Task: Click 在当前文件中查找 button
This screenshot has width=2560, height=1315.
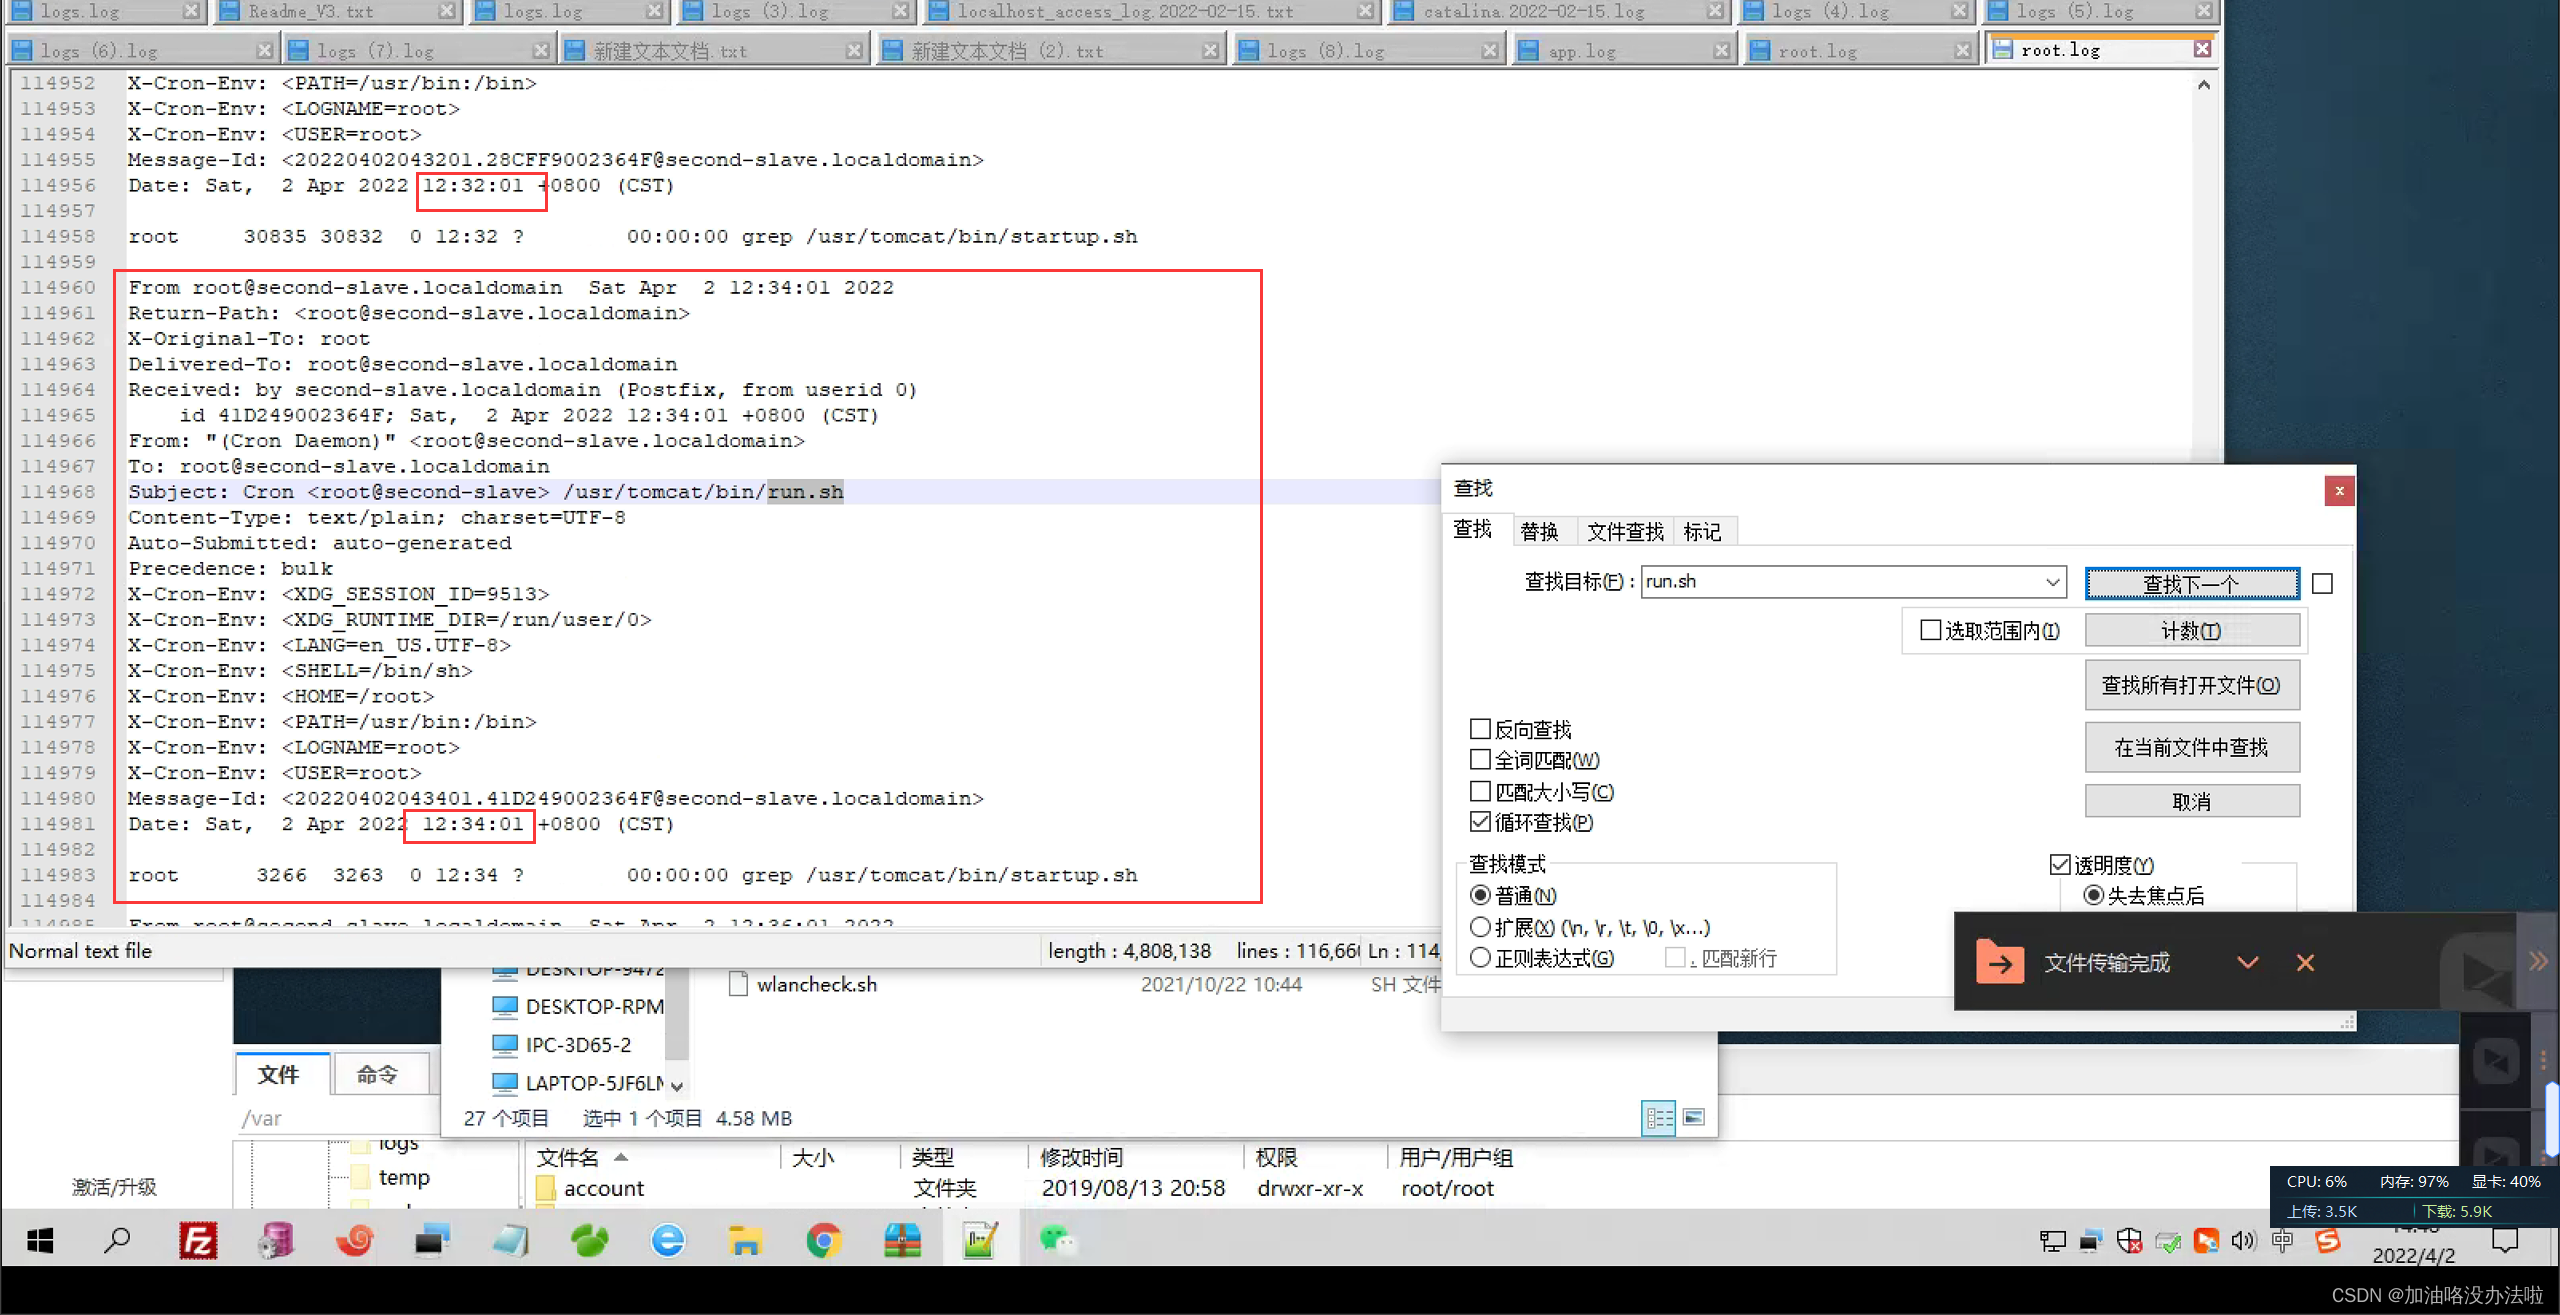Action: [x=2192, y=747]
